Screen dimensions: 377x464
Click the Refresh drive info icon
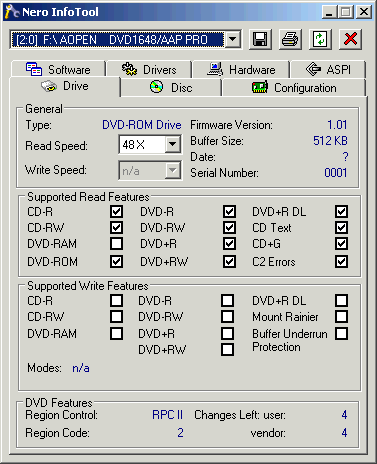point(320,39)
